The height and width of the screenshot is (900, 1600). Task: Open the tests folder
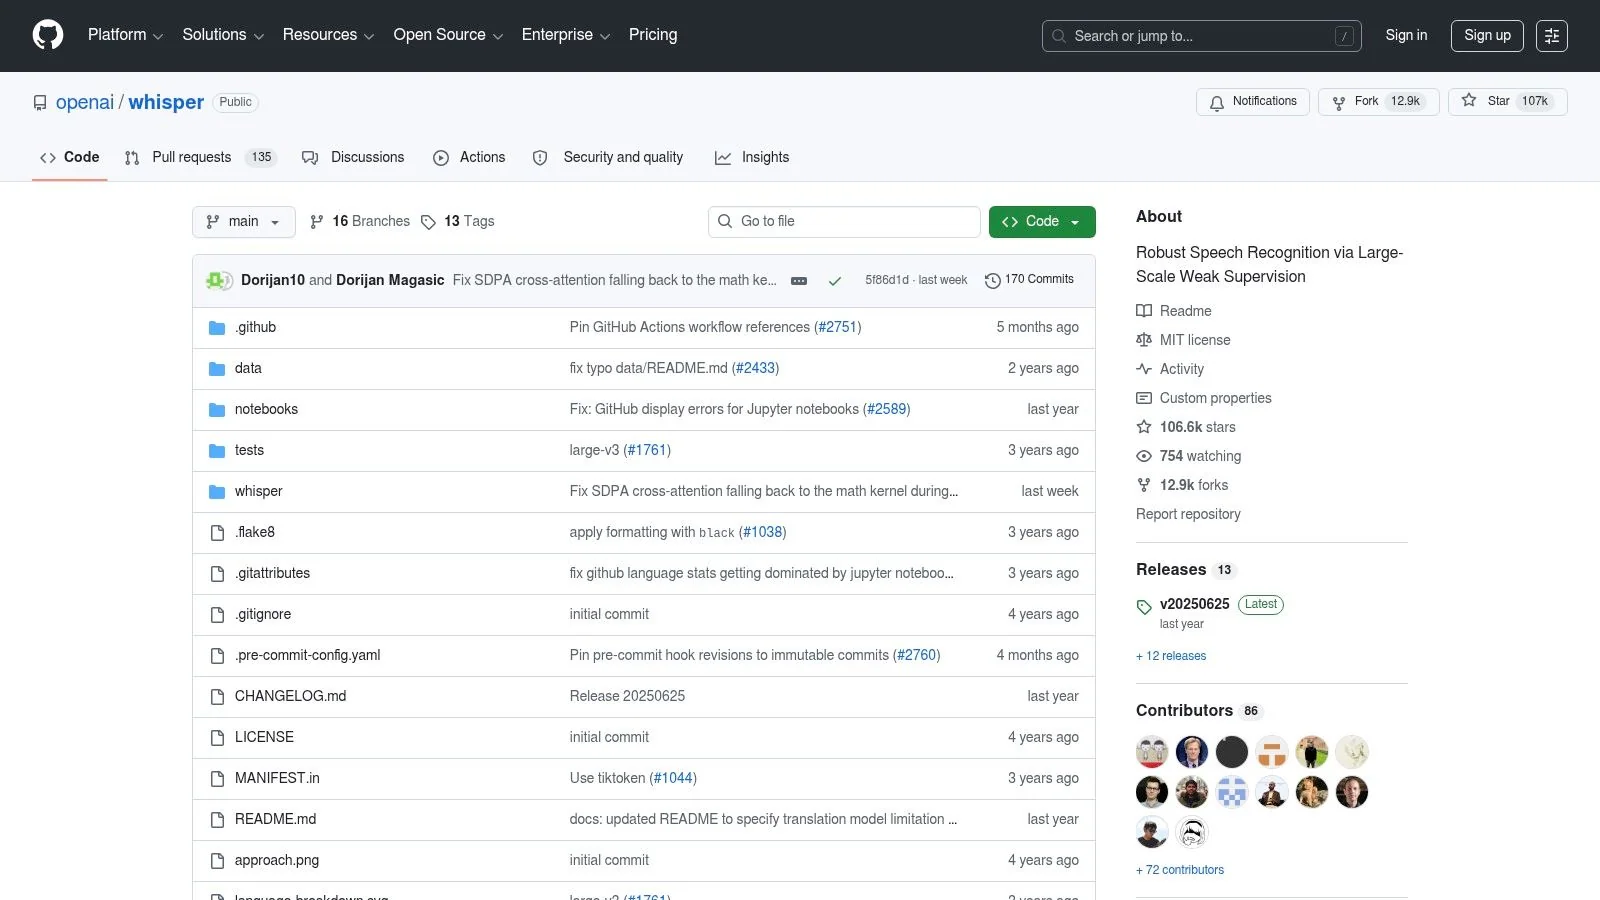click(250, 450)
